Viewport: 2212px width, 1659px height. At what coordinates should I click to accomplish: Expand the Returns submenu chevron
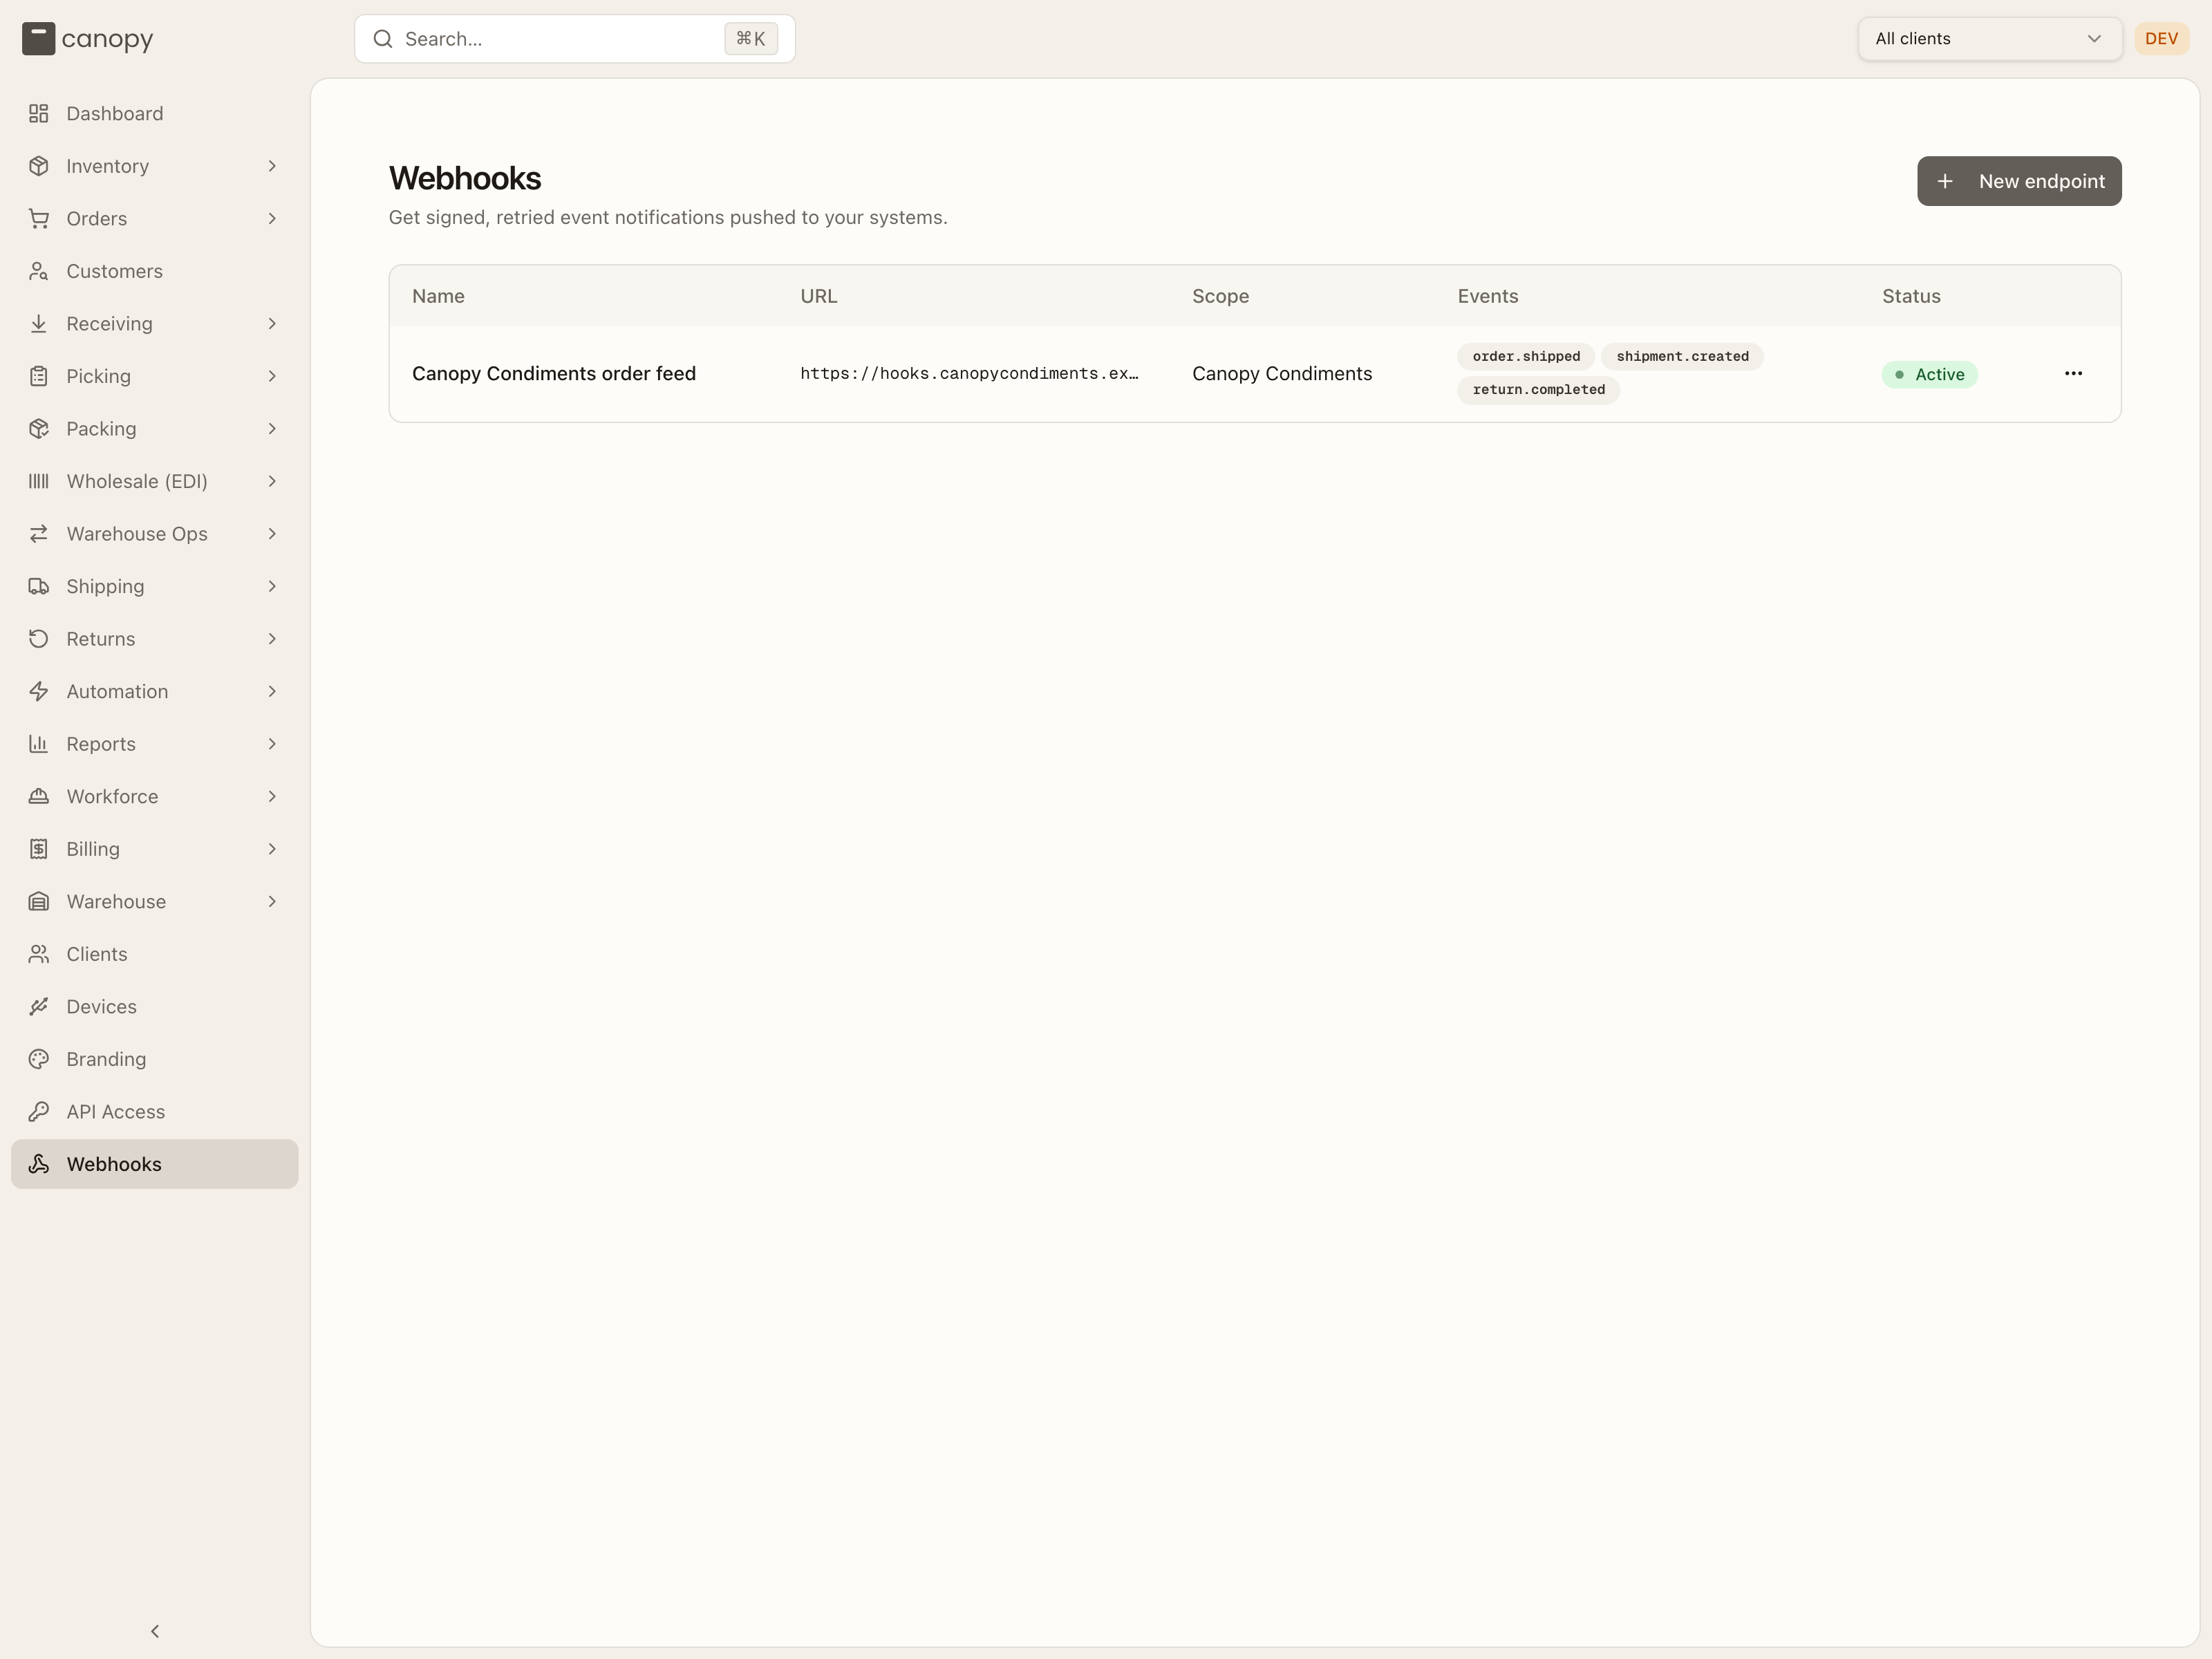272,638
